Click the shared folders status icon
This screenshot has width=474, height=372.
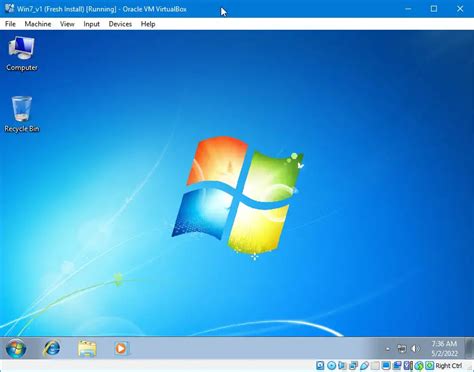(375, 366)
